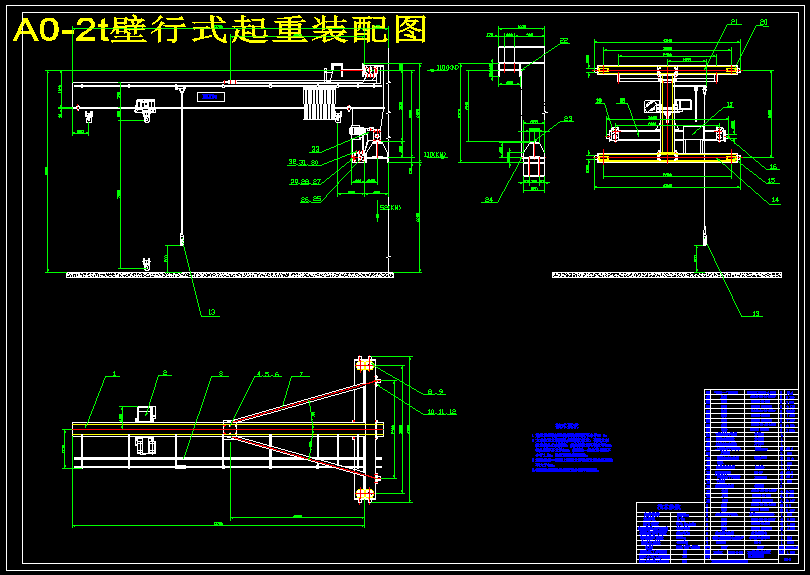Select the part callout "26,25"
Viewport: 810px width, 575px height.
(311, 199)
